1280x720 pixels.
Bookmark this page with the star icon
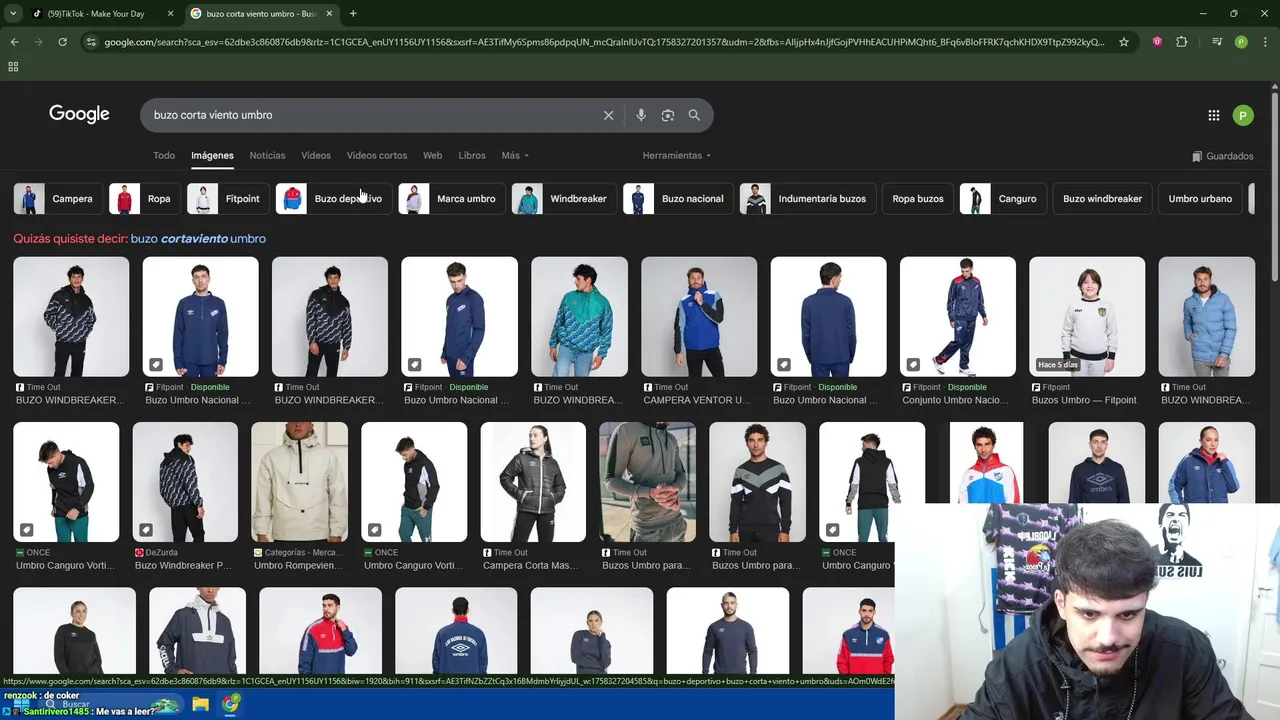point(1124,42)
